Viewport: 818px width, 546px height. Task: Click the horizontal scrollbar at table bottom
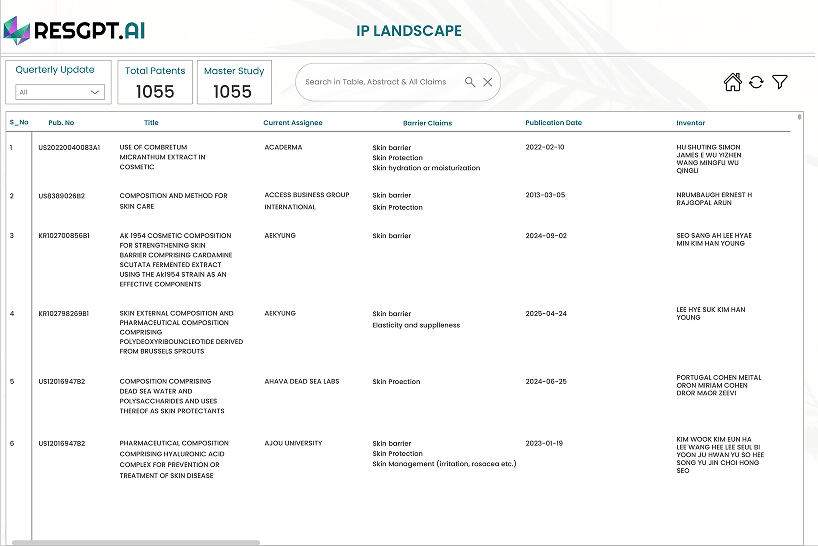click(x=136, y=543)
